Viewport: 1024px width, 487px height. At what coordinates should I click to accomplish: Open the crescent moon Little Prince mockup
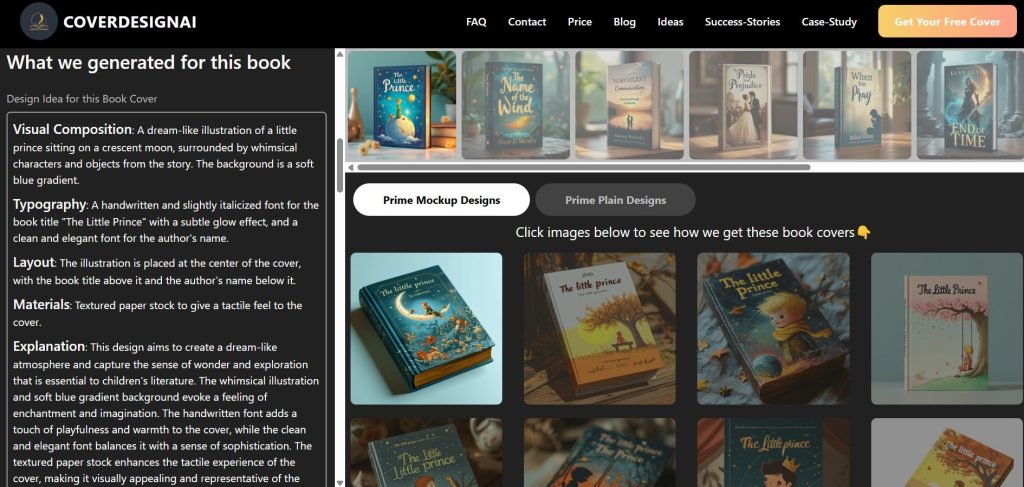426,328
